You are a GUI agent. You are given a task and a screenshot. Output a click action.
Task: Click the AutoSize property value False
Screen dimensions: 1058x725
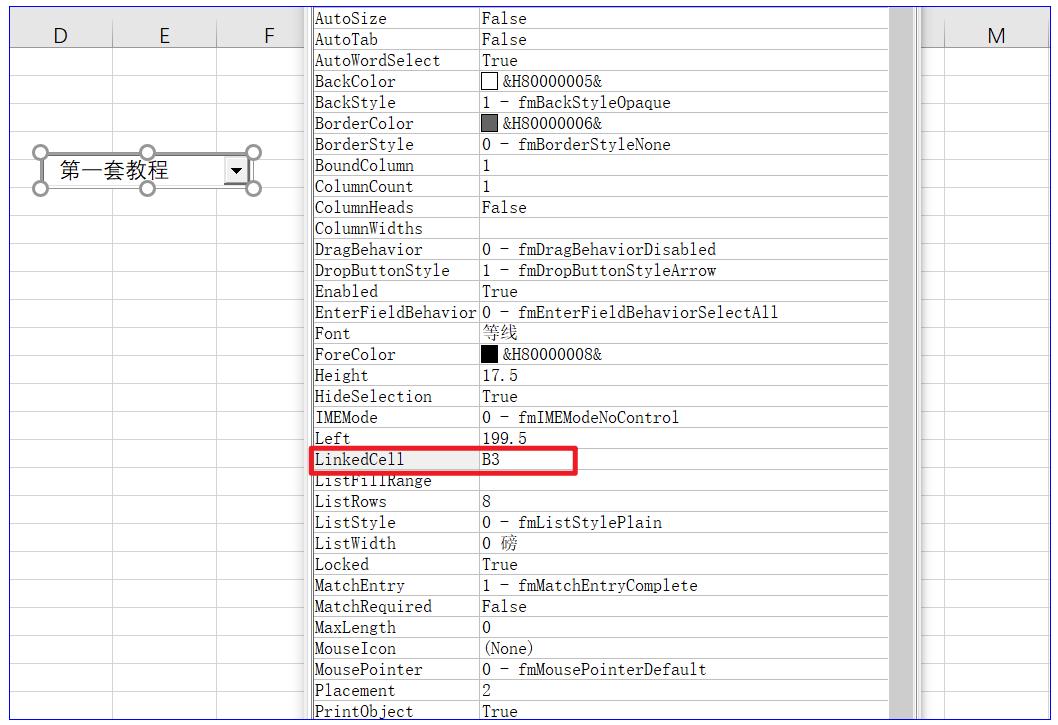(x=504, y=18)
